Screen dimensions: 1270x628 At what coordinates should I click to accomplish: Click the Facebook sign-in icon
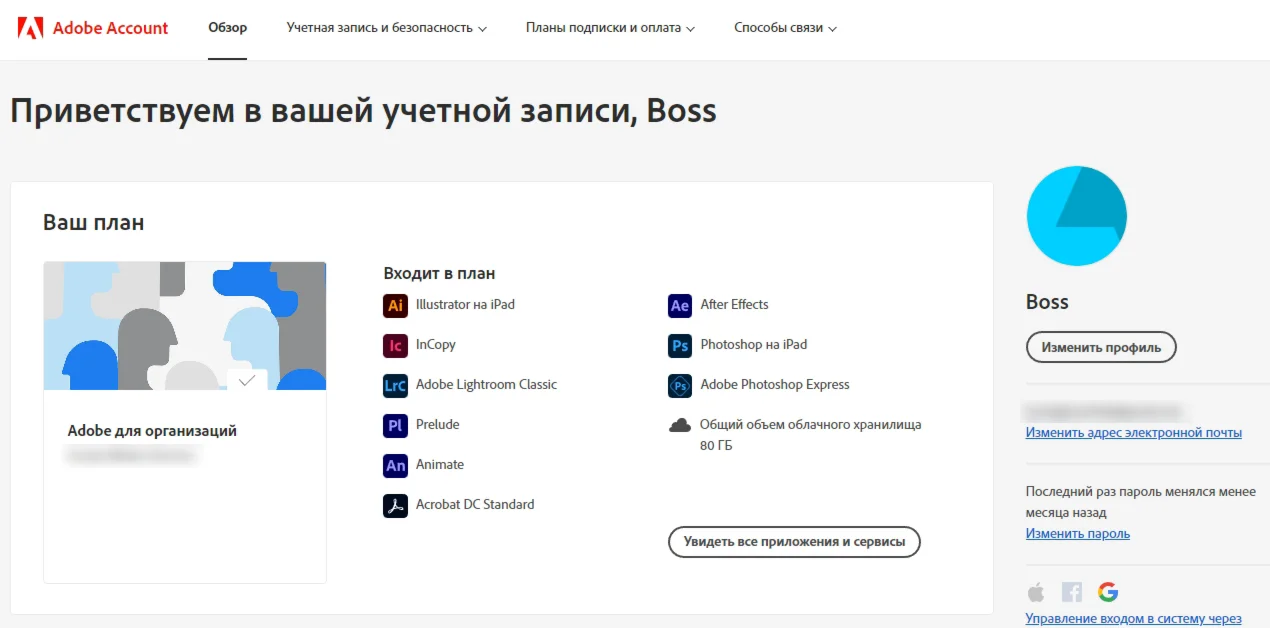(x=1072, y=592)
